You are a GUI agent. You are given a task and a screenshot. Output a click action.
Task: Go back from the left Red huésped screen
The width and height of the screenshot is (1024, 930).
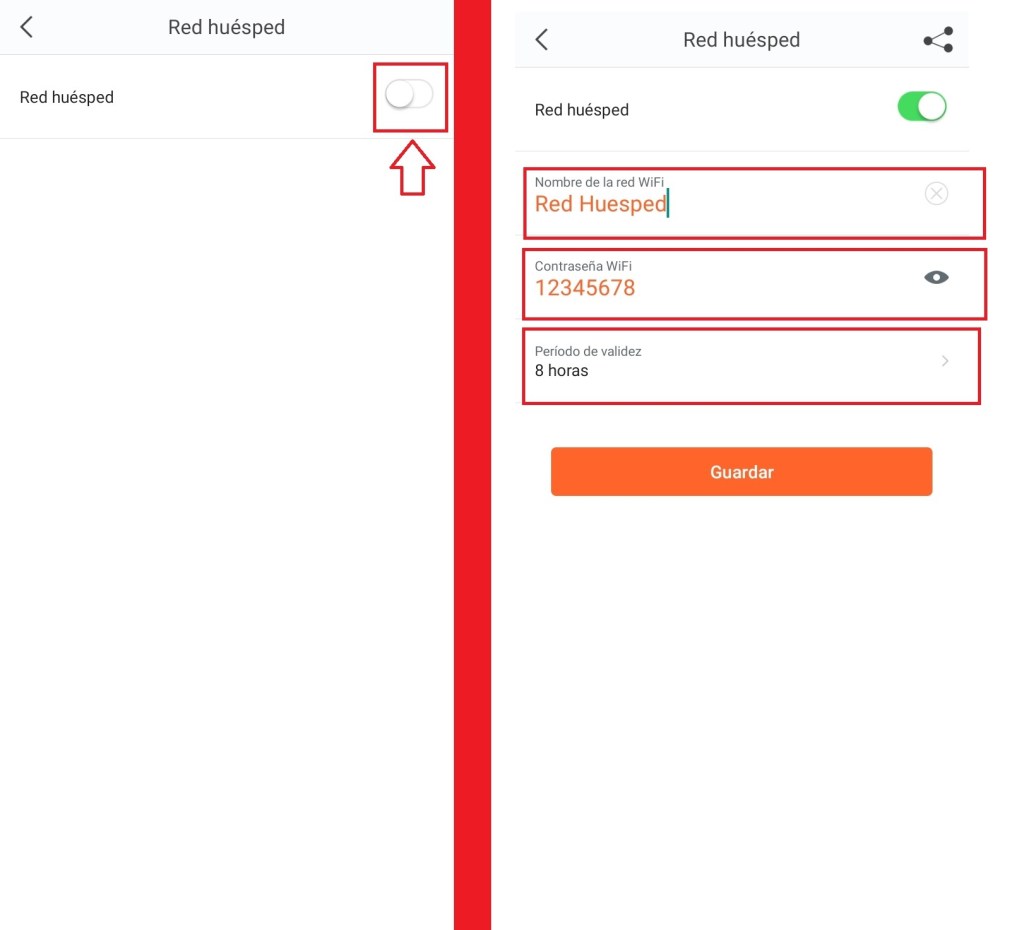(26, 27)
